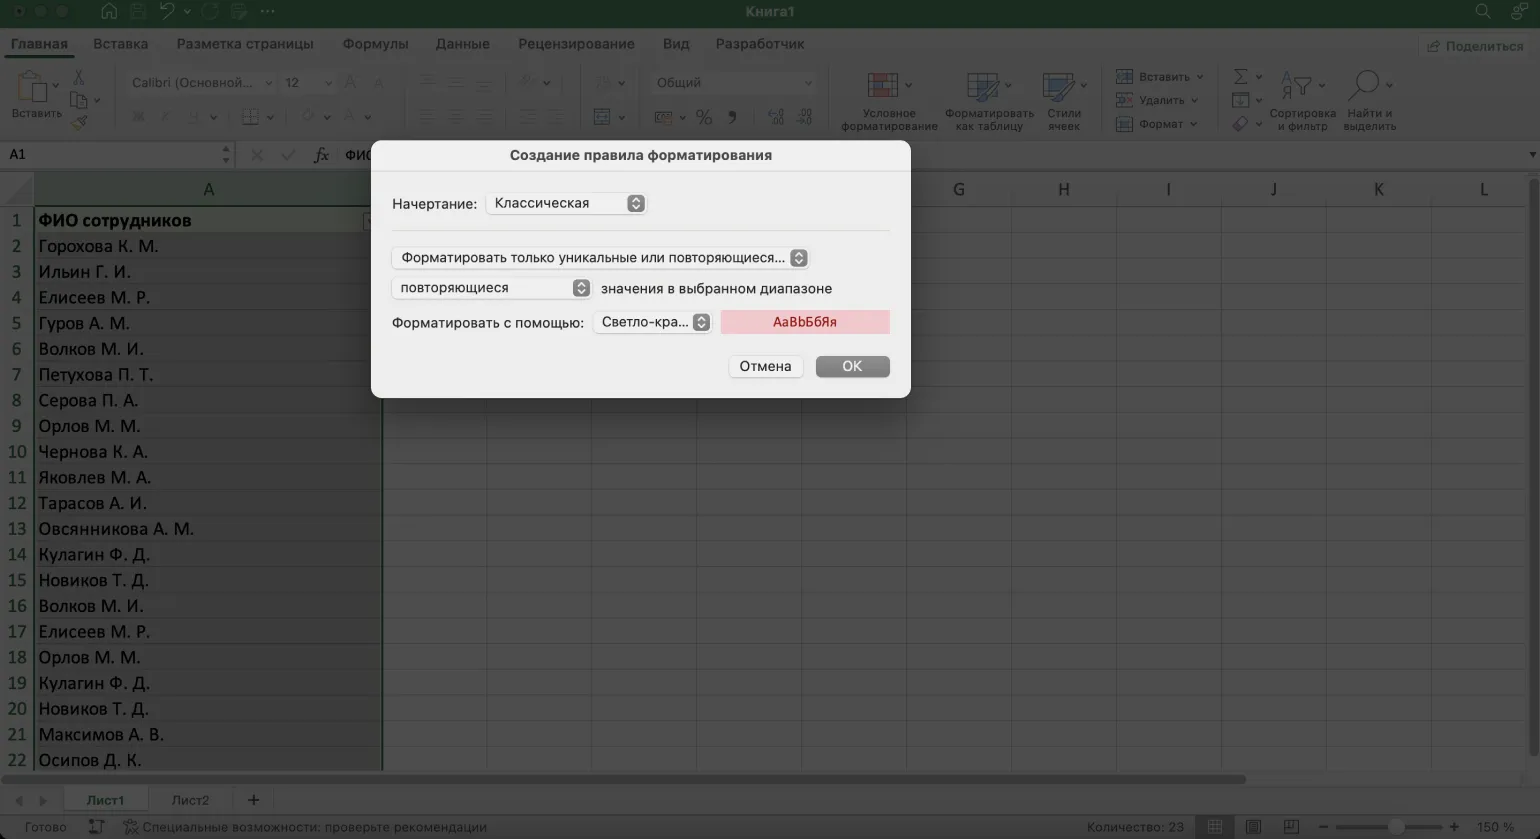Click the AutoSum sigma icon
The width and height of the screenshot is (1540, 839).
tap(1241, 77)
